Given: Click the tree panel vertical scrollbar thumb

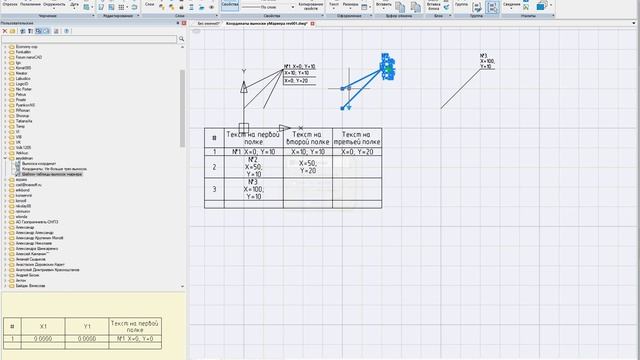Looking at the screenshot, I should (182, 108).
